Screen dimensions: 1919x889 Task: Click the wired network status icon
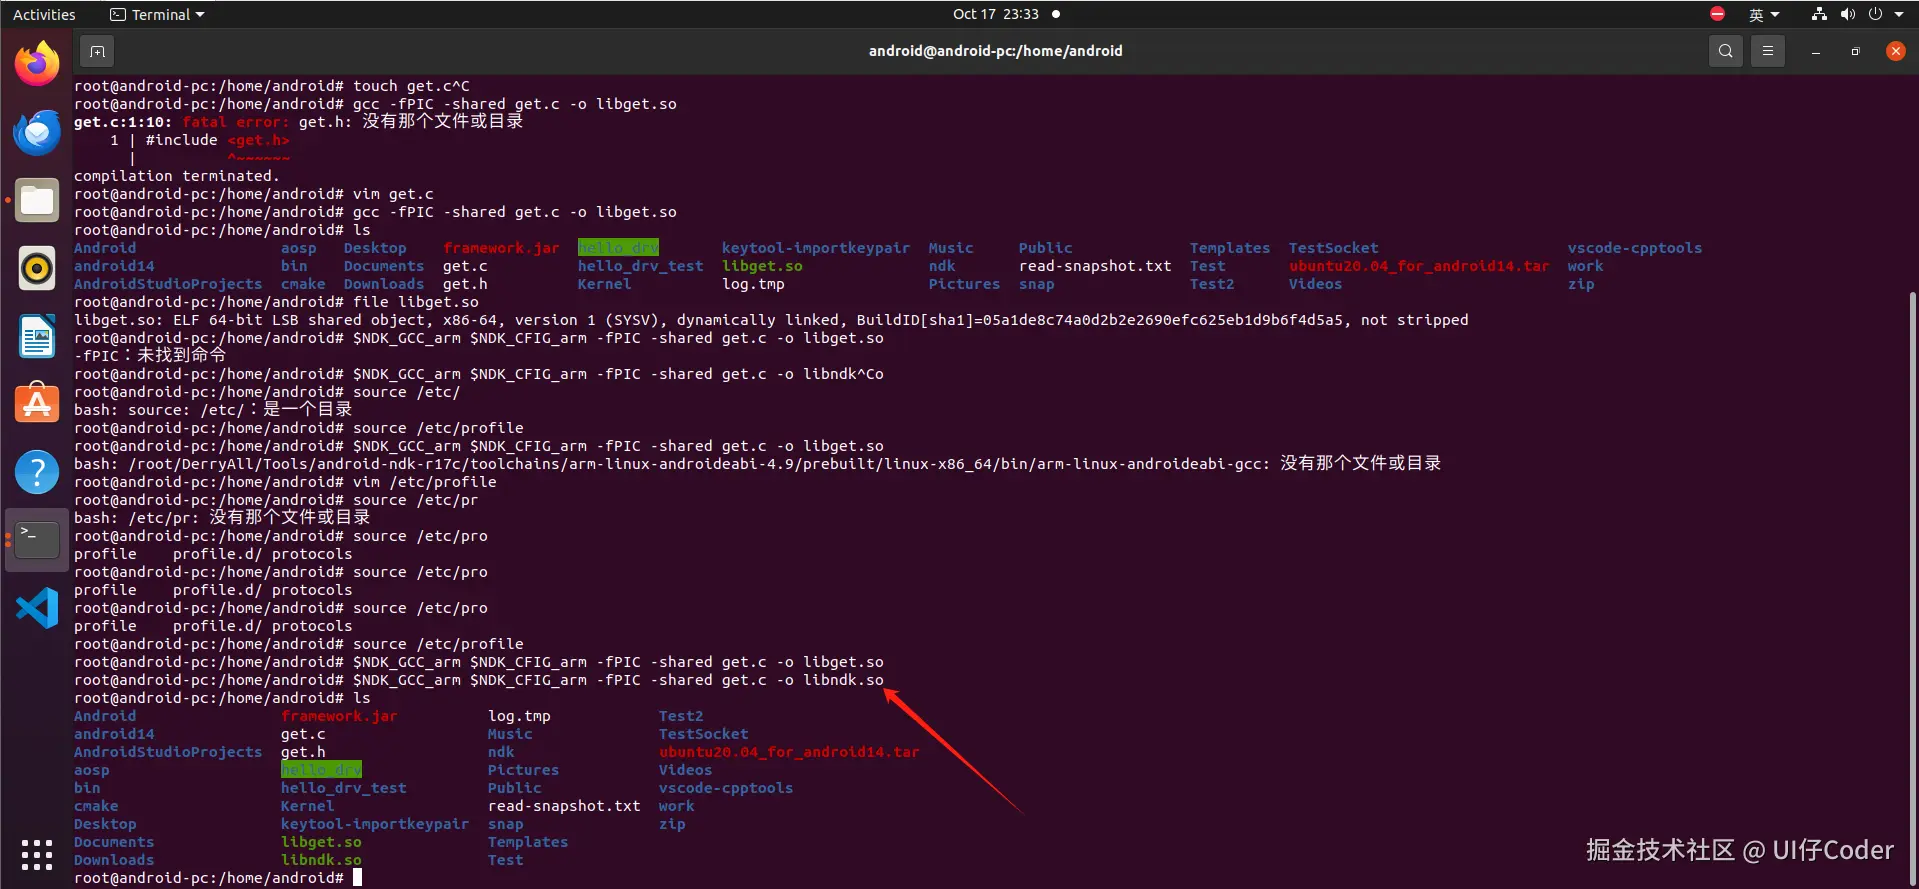pyautogui.click(x=1819, y=14)
